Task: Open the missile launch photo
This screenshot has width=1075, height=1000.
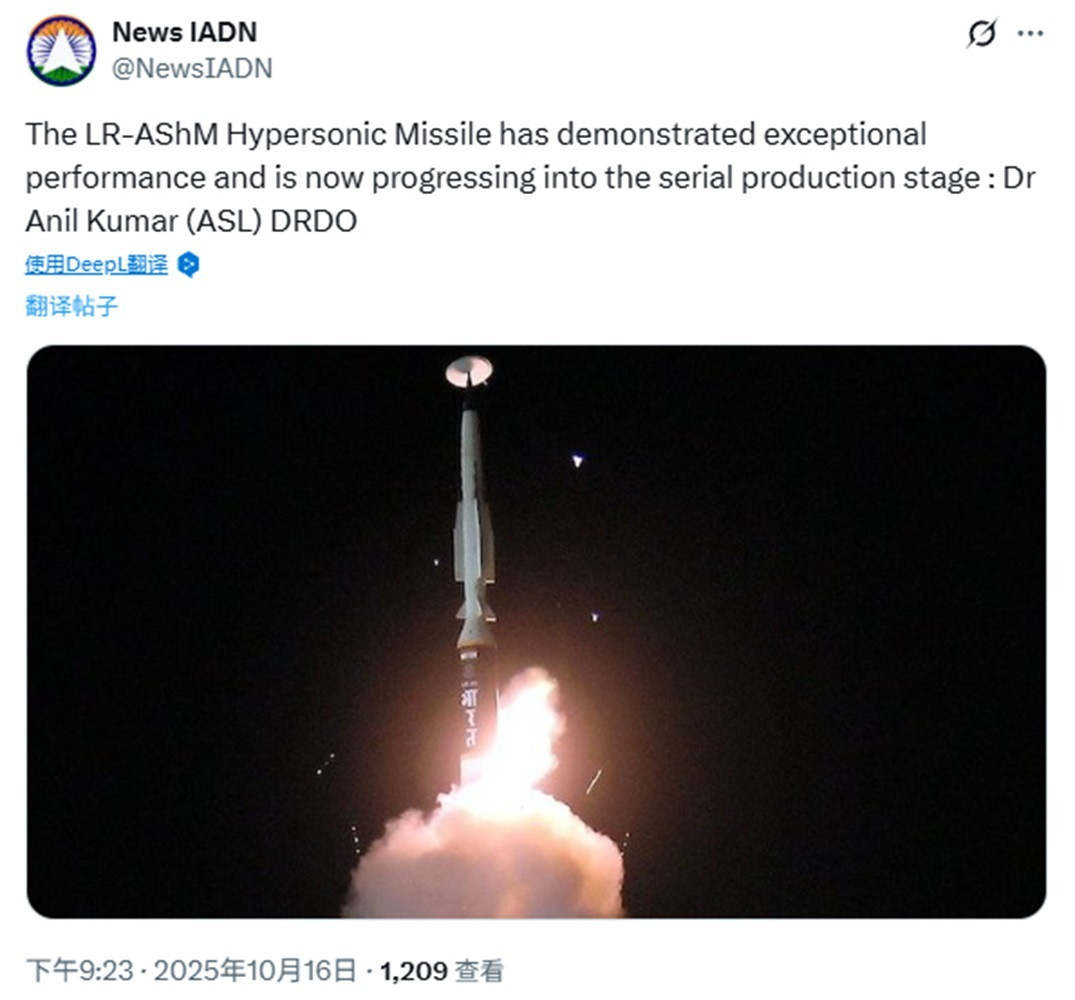Action: point(536,631)
